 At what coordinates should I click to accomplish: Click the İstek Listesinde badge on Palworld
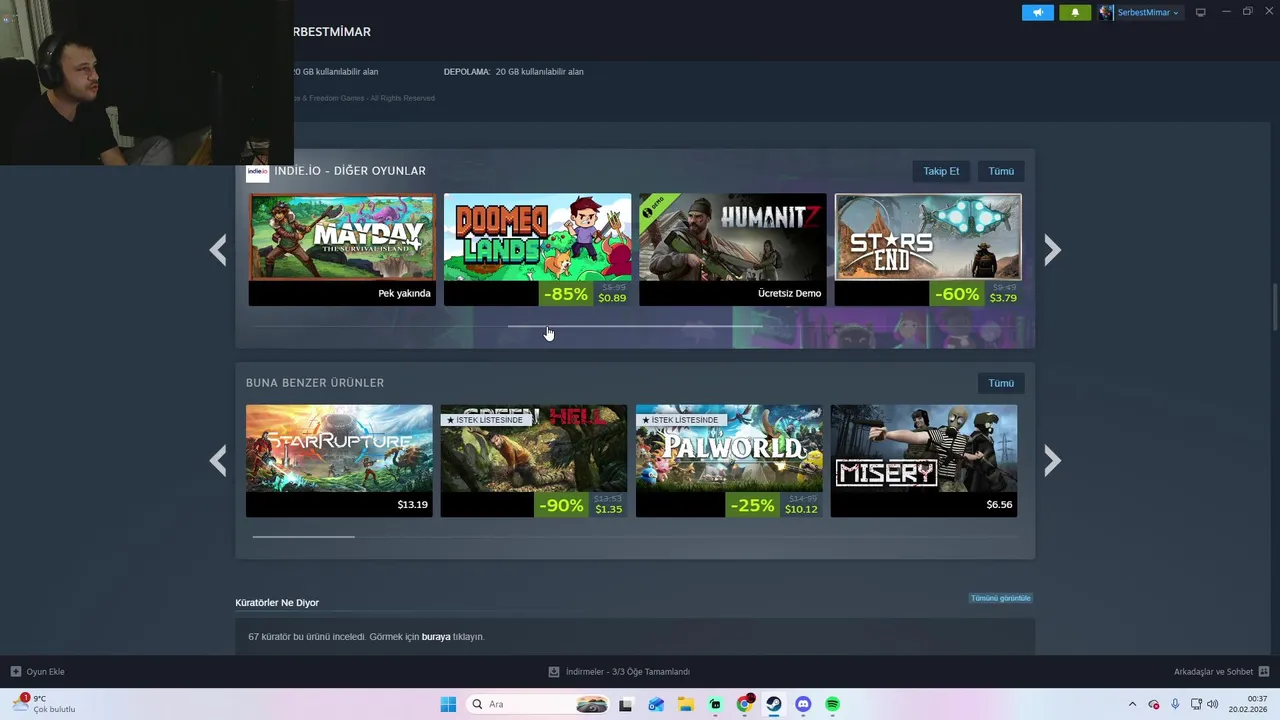(x=680, y=420)
